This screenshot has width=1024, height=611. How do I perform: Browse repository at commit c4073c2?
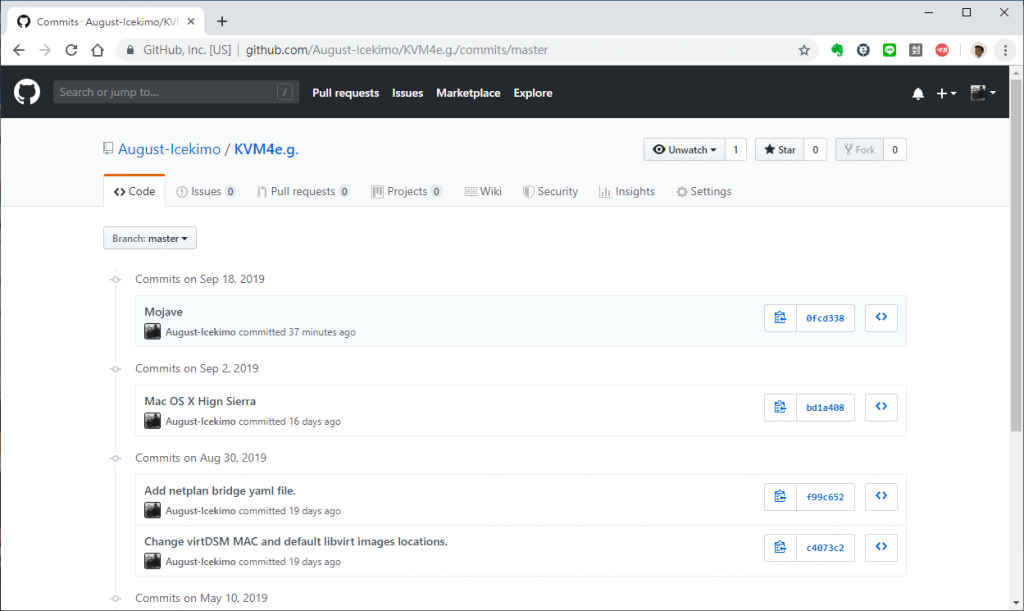coord(881,547)
